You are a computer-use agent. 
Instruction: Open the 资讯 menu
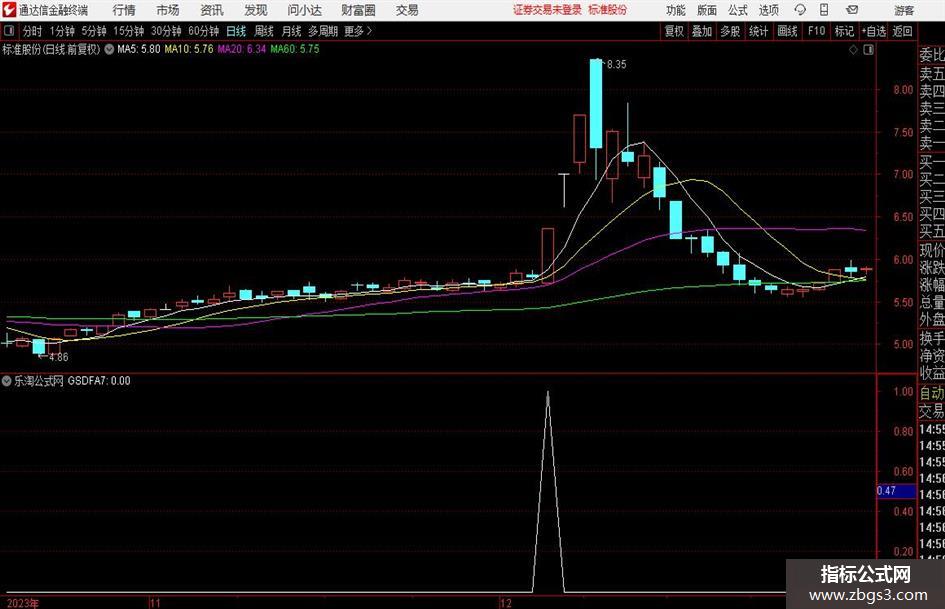[212, 10]
